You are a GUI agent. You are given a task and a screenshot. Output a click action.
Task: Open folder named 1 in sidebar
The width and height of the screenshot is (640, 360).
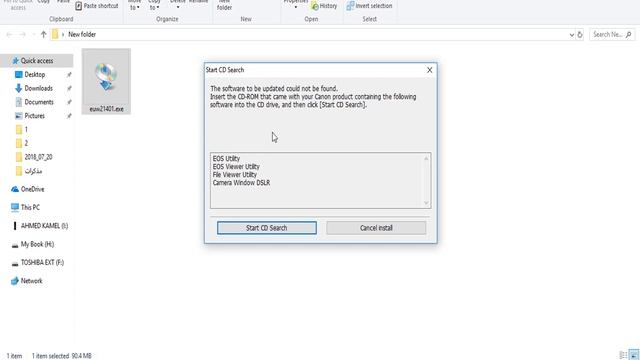[22, 130]
